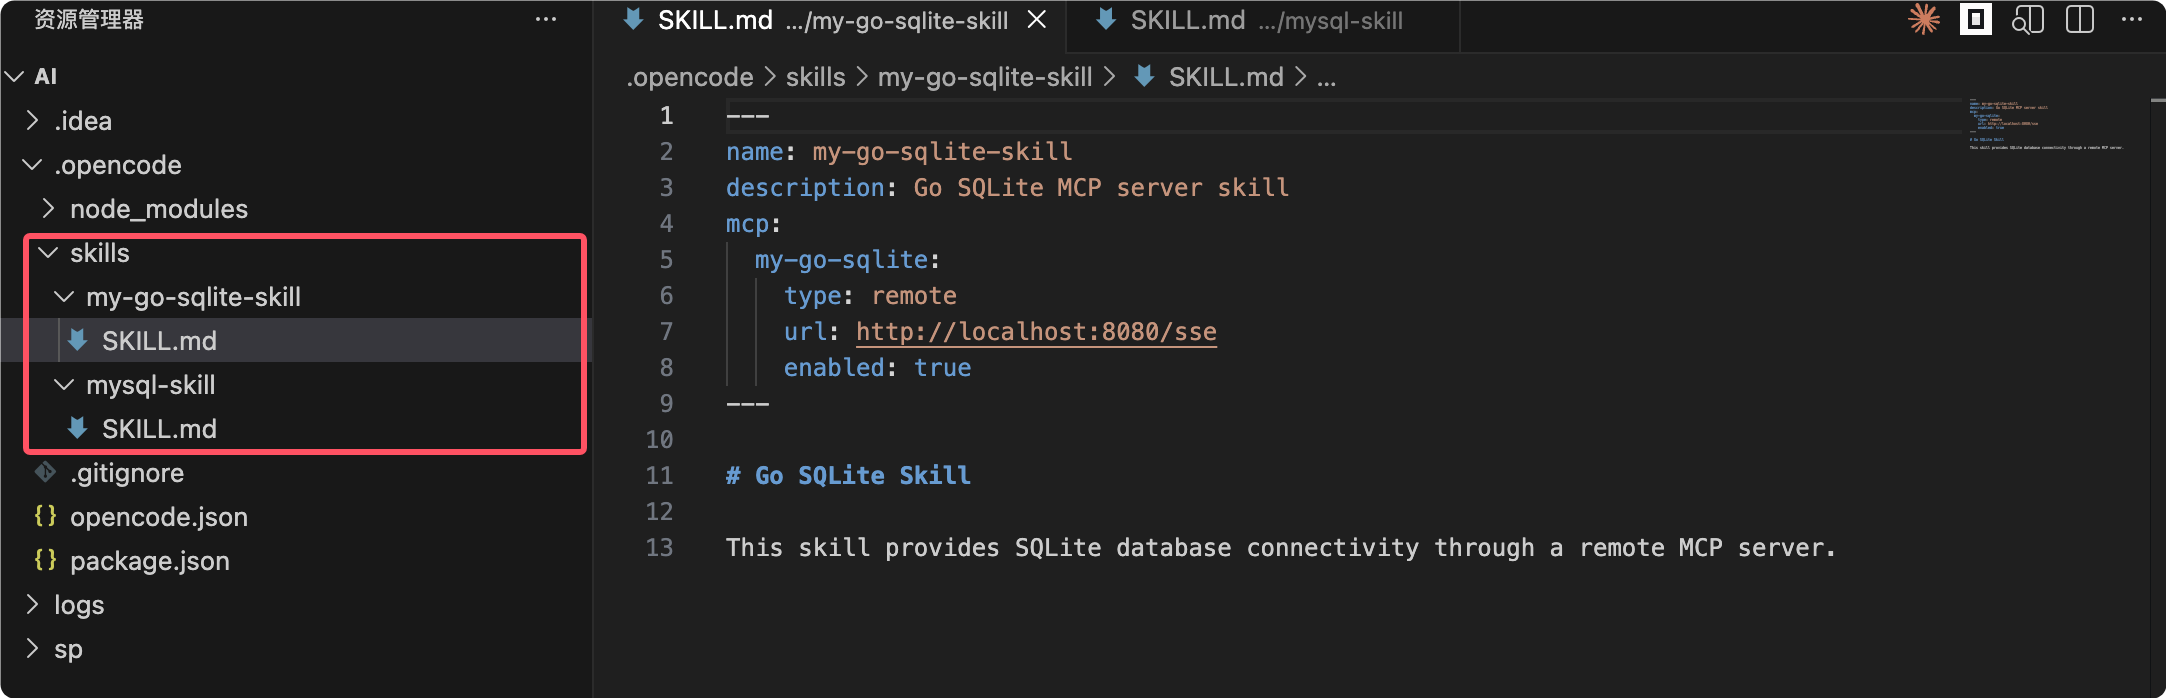
Task: Click line number 1 in the gutter
Action: pos(666,116)
